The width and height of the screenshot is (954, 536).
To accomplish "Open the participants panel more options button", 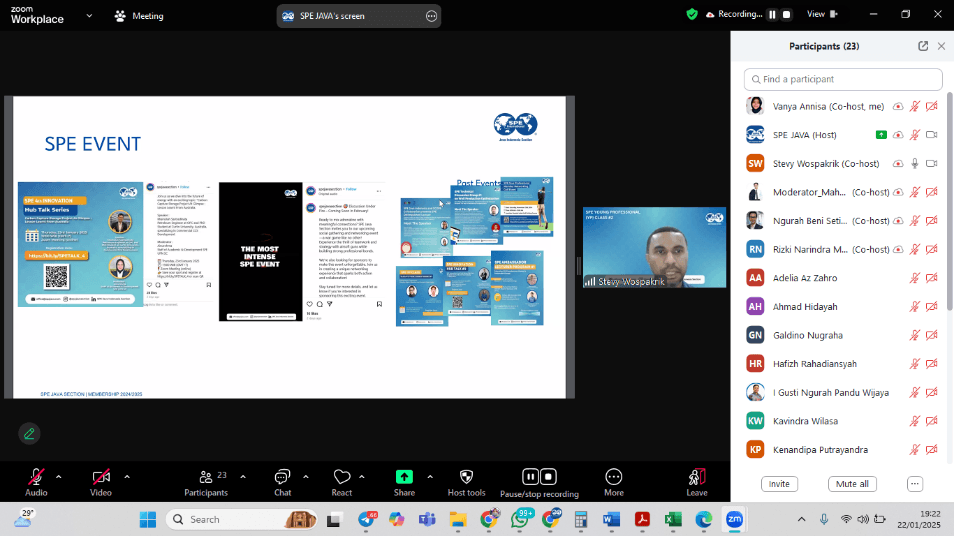I will coord(914,484).
